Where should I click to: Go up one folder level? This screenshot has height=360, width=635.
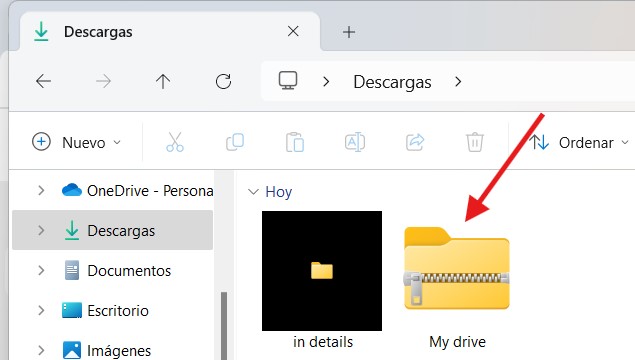[x=163, y=81]
